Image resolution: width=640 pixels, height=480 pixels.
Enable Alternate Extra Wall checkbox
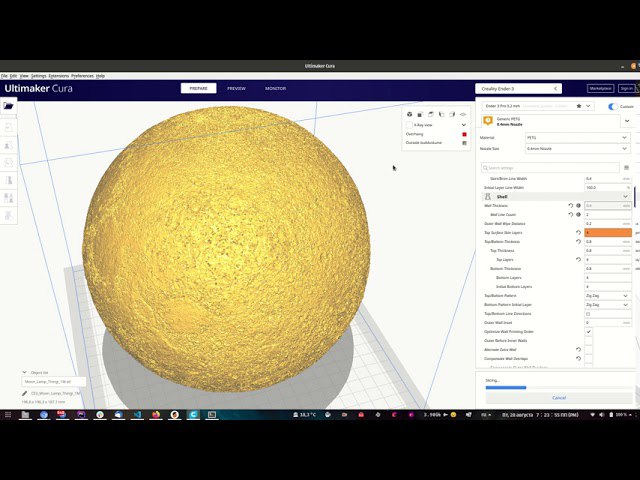coord(588,350)
